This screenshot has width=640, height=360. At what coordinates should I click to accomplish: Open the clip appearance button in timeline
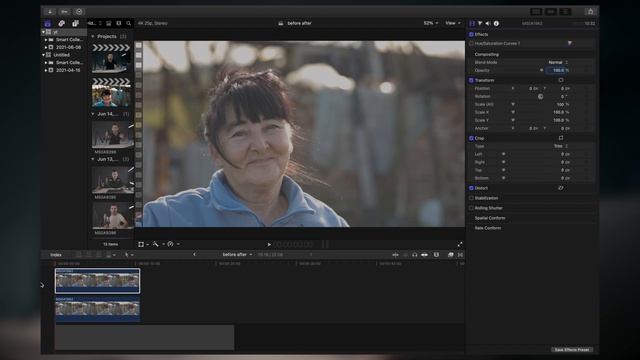(436, 255)
